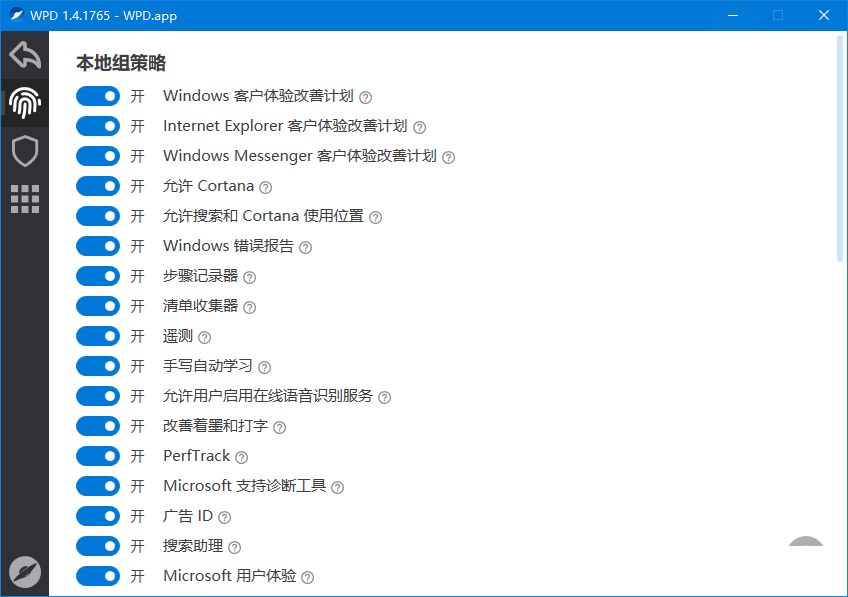
Task: Turn off 广告 ID switch
Action: [98, 516]
